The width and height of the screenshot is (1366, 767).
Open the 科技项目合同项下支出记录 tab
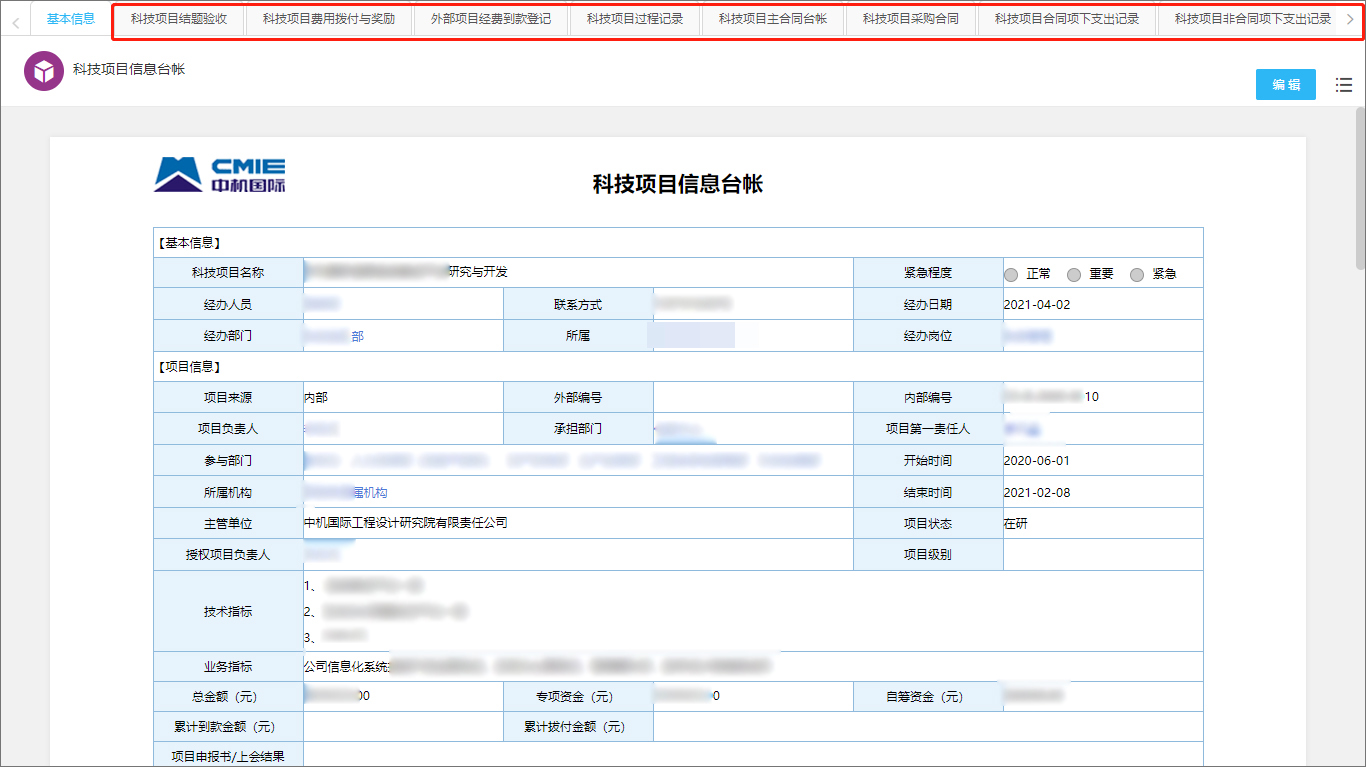pyautogui.click(x=1067, y=19)
